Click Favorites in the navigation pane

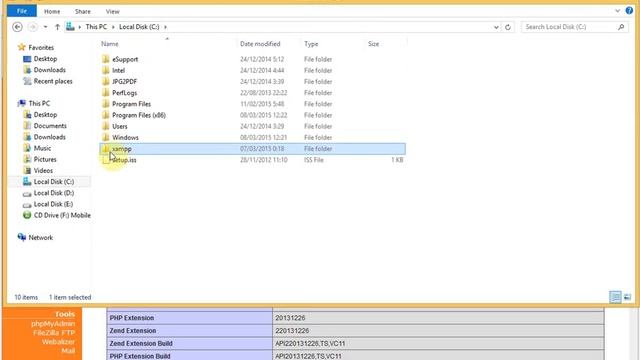(x=41, y=47)
